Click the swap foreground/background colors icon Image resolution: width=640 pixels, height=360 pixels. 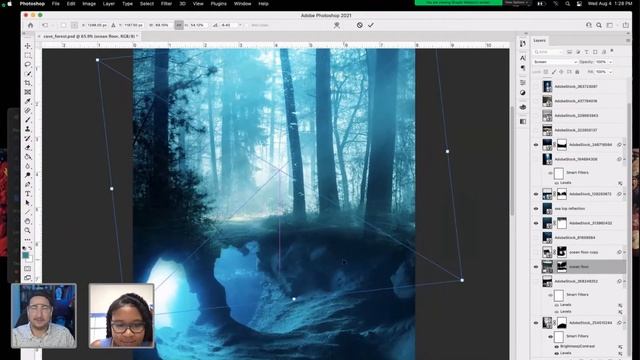[x=31, y=248]
